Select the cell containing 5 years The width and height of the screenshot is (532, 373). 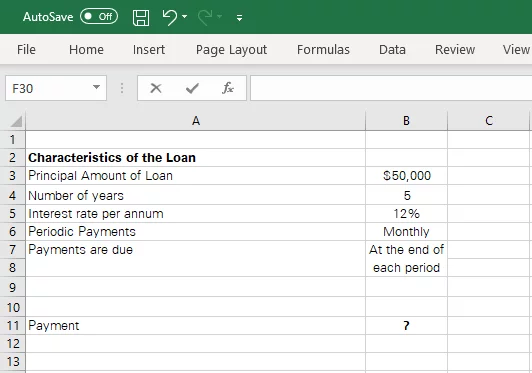[406, 195]
